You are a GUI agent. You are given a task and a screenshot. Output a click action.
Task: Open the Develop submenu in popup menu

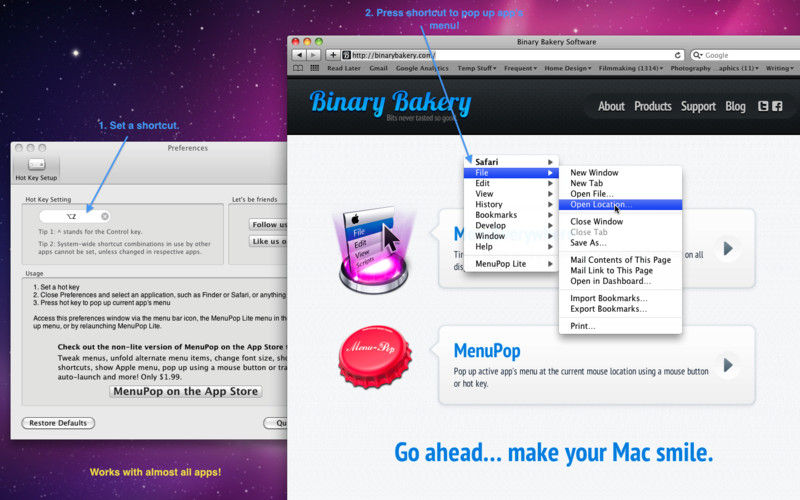point(511,226)
